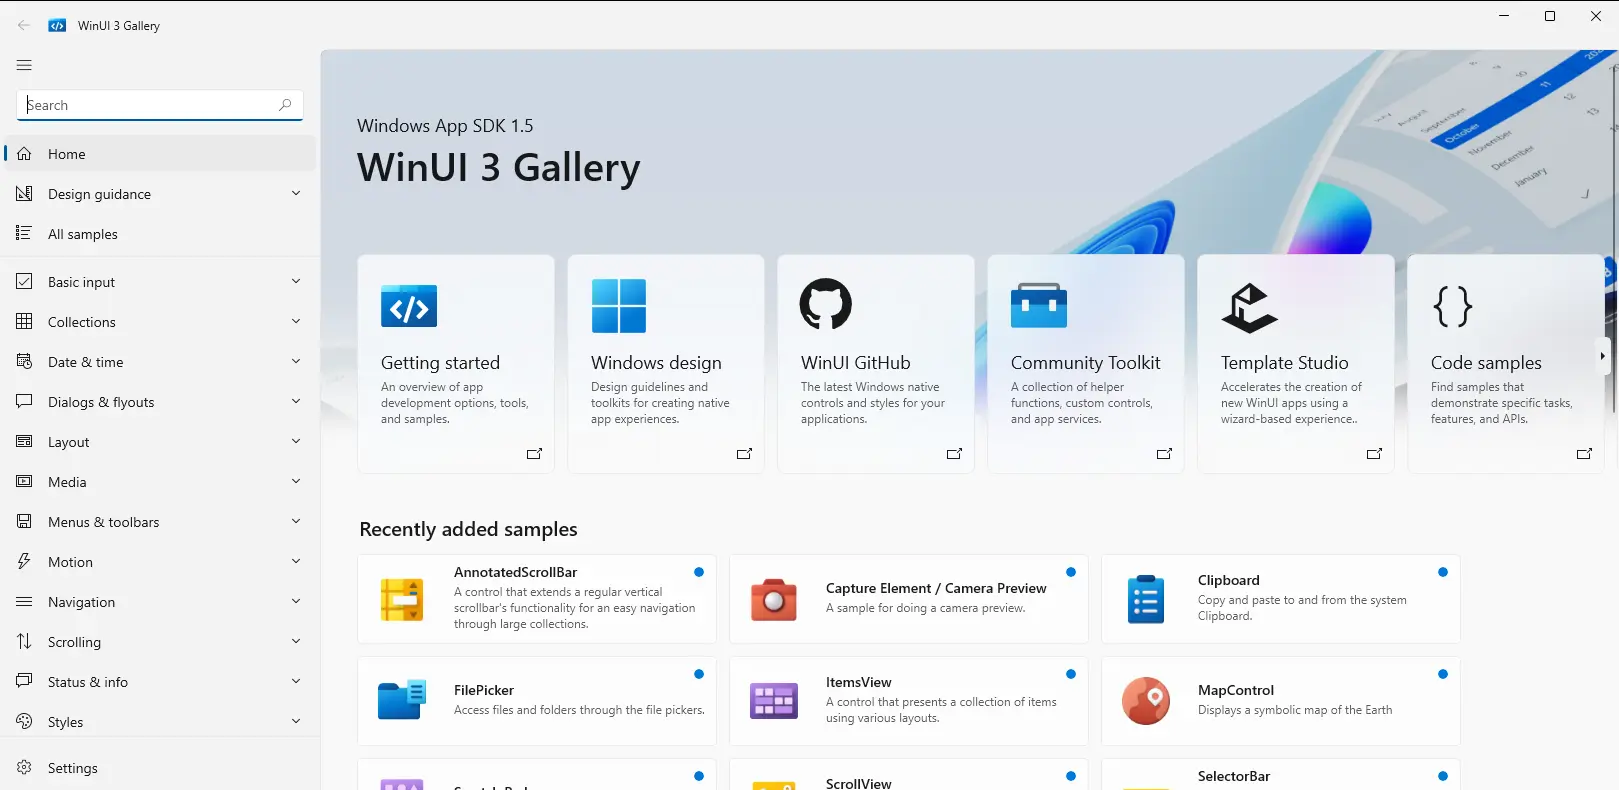Click the Basic input checkbox icon
Viewport: 1619px width, 790px height.
(24, 282)
